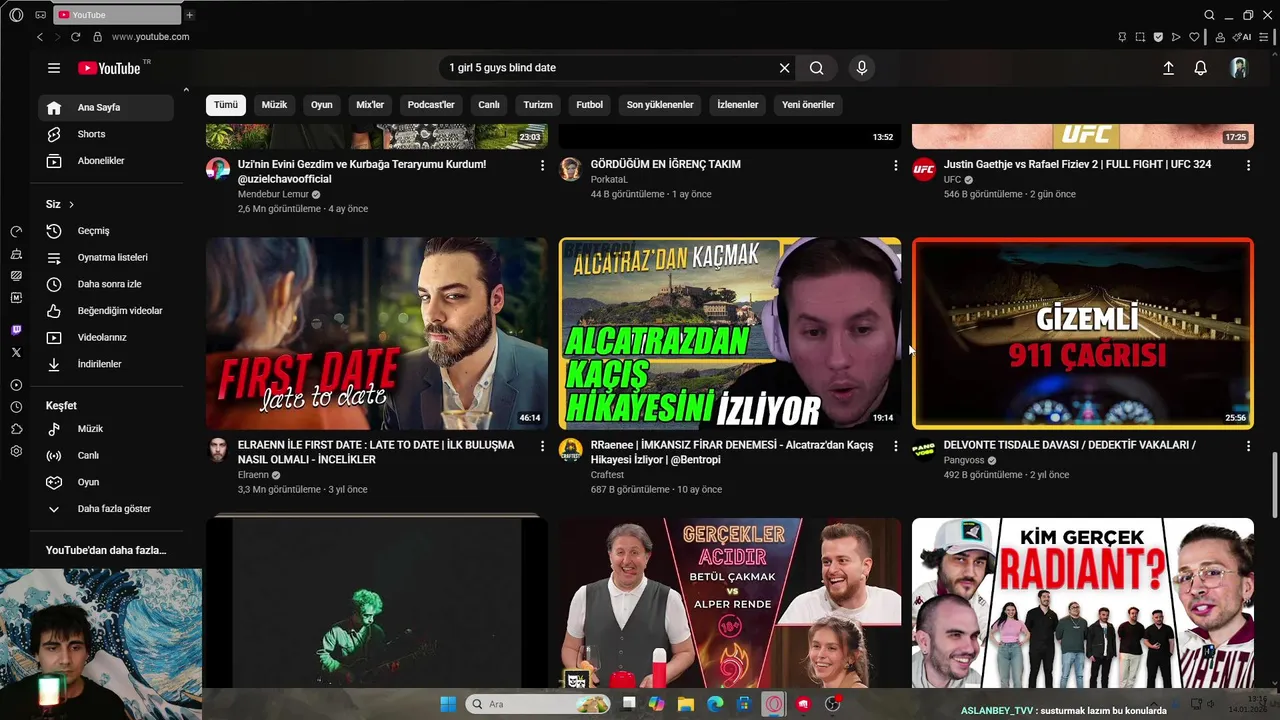Open the YouTube hamburger guide menu
Viewport: 1280px width, 720px height.
tap(54, 68)
